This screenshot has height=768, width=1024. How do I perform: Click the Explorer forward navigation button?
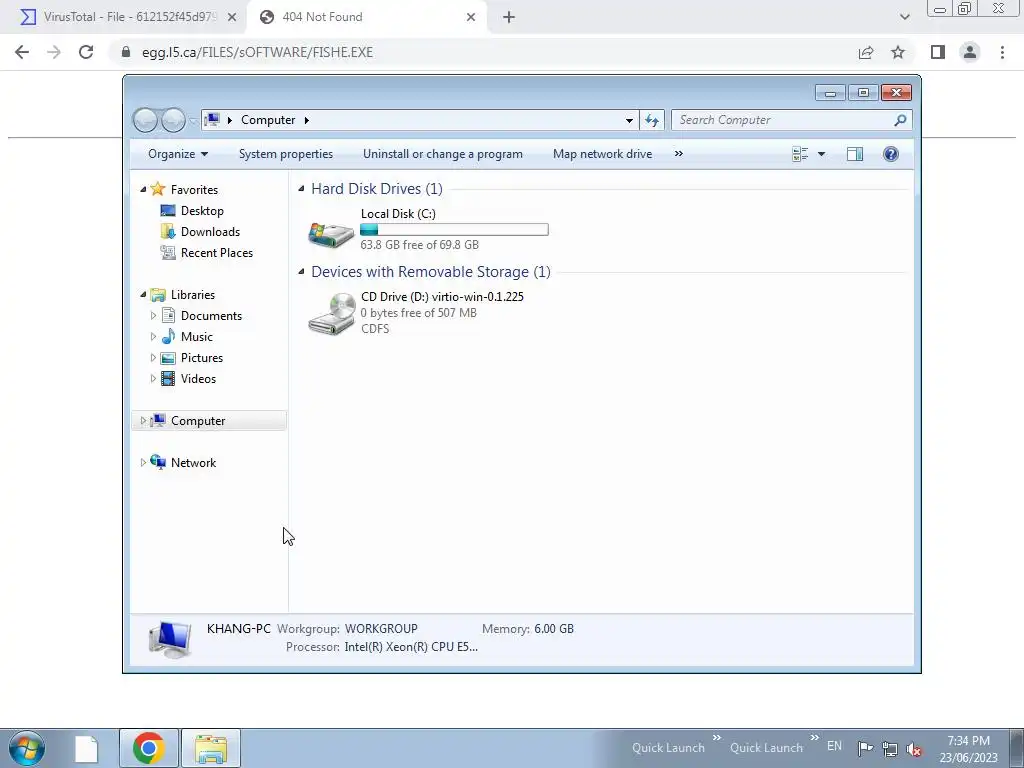(173, 120)
